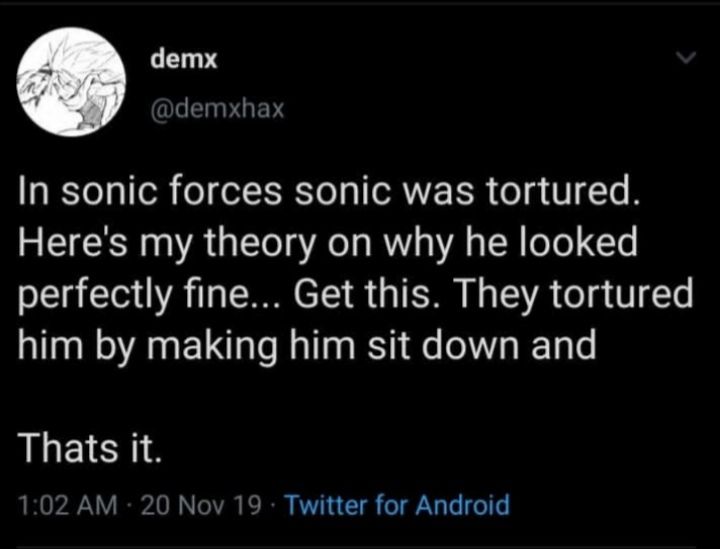Open demx's profile picture avatar
Viewport: 720px width, 549px height.
pos(72,82)
